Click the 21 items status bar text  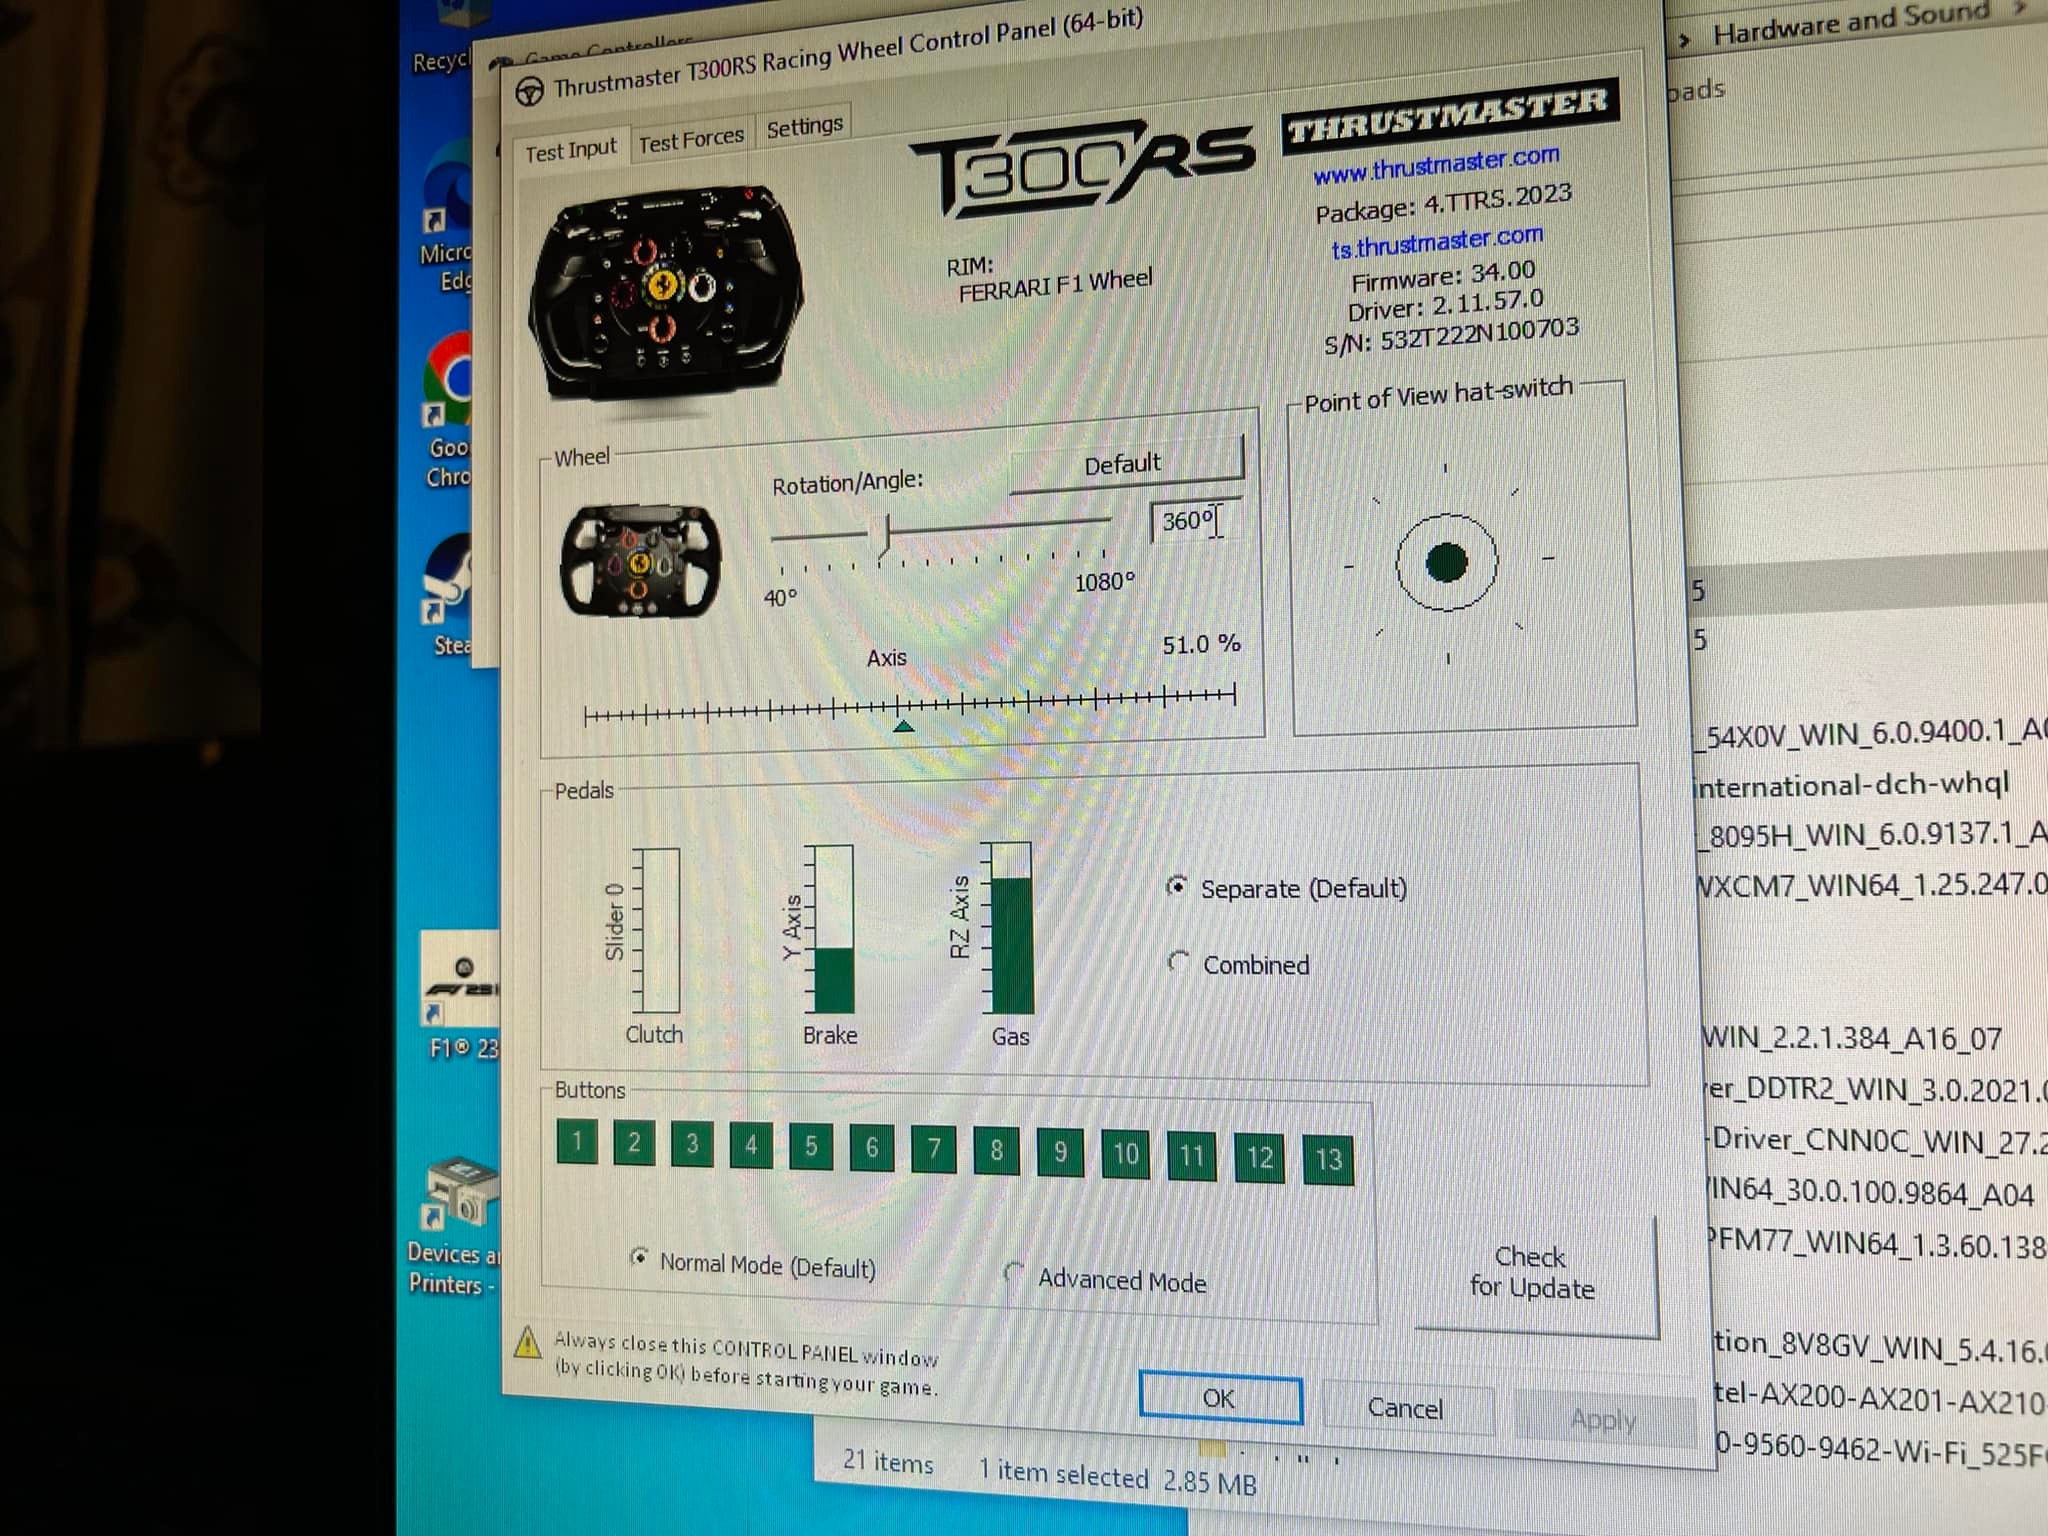click(887, 1462)
